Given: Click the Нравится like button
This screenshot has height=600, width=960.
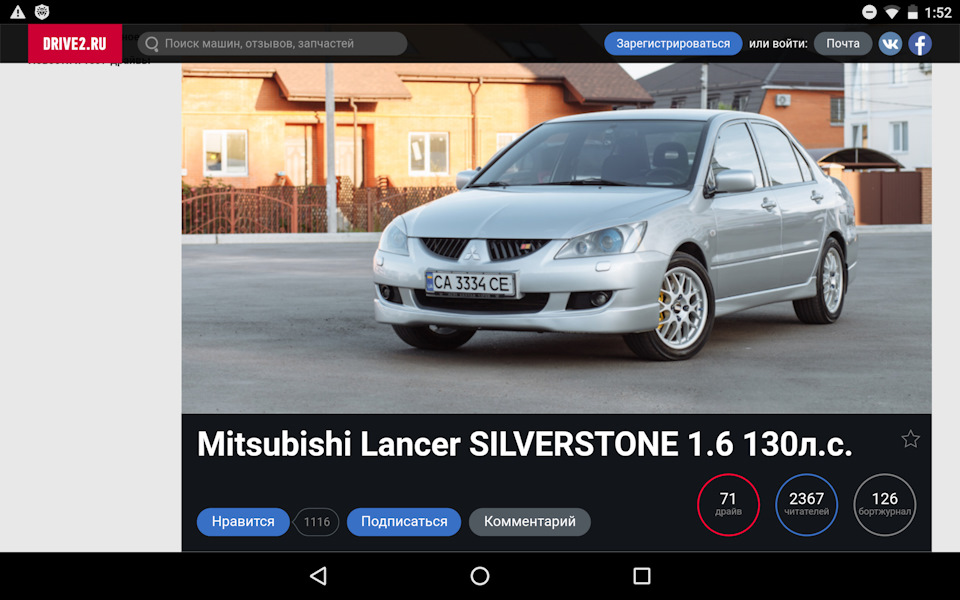Looking at the screenshot, I should [243, 522].
